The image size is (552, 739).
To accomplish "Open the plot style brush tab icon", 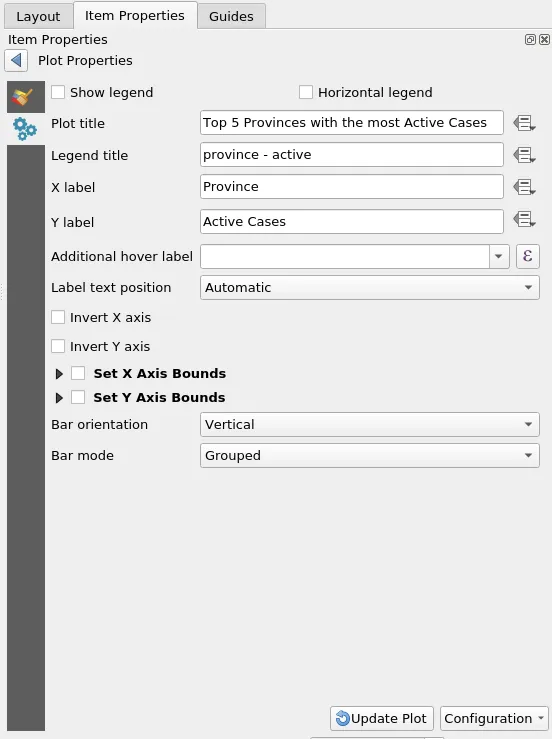I will (26, 97).
